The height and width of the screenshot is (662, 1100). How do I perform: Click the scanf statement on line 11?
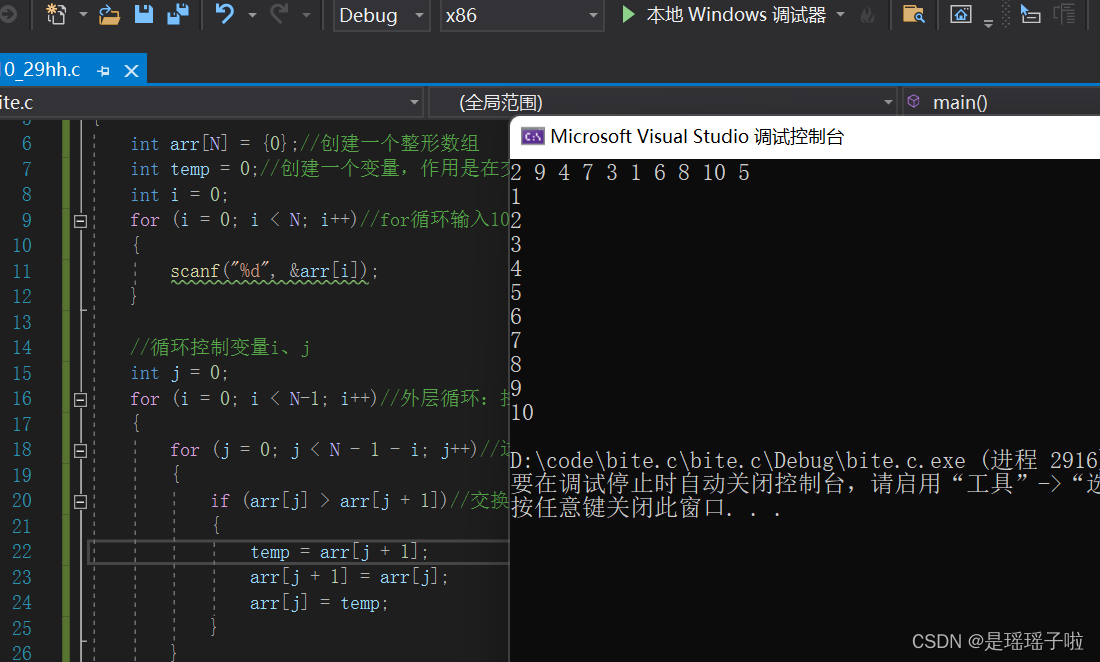point(274,271)
